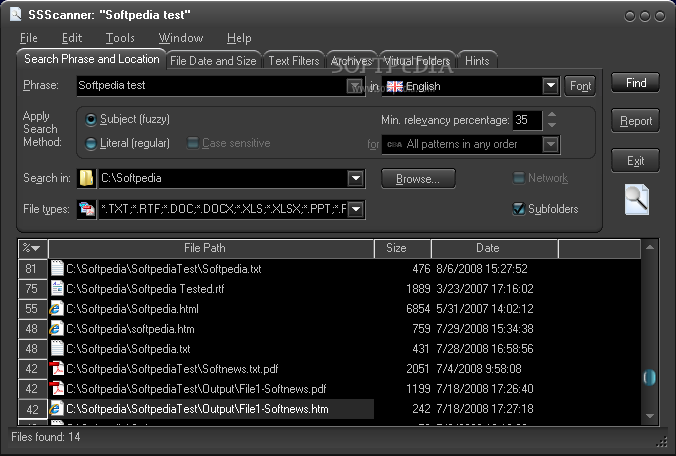Click the Phrase input field

click(x=212, y=86)
